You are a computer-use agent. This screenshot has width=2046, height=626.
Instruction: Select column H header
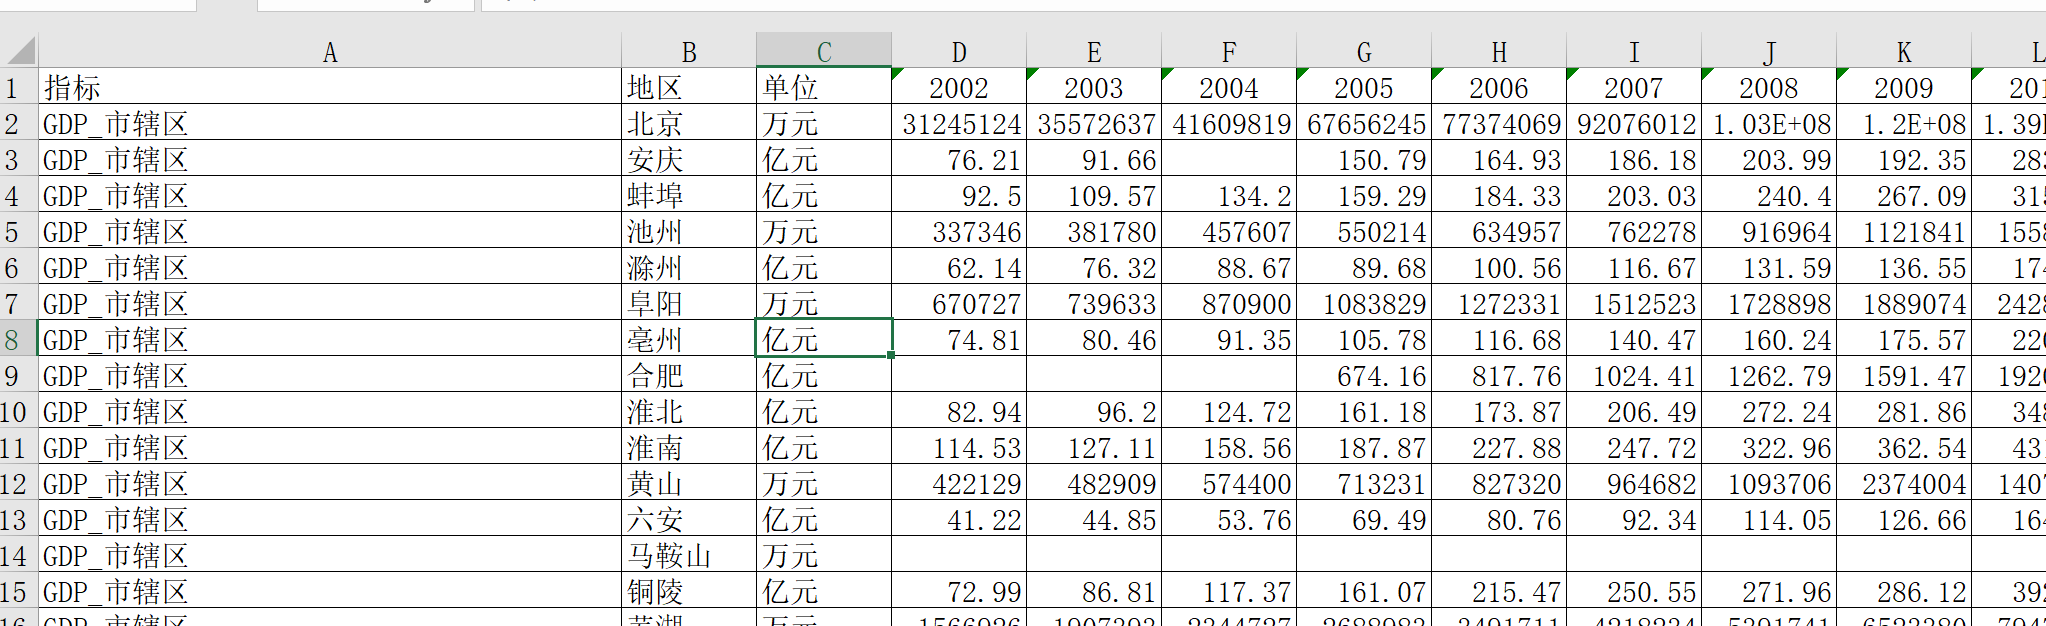point(1499,51)
